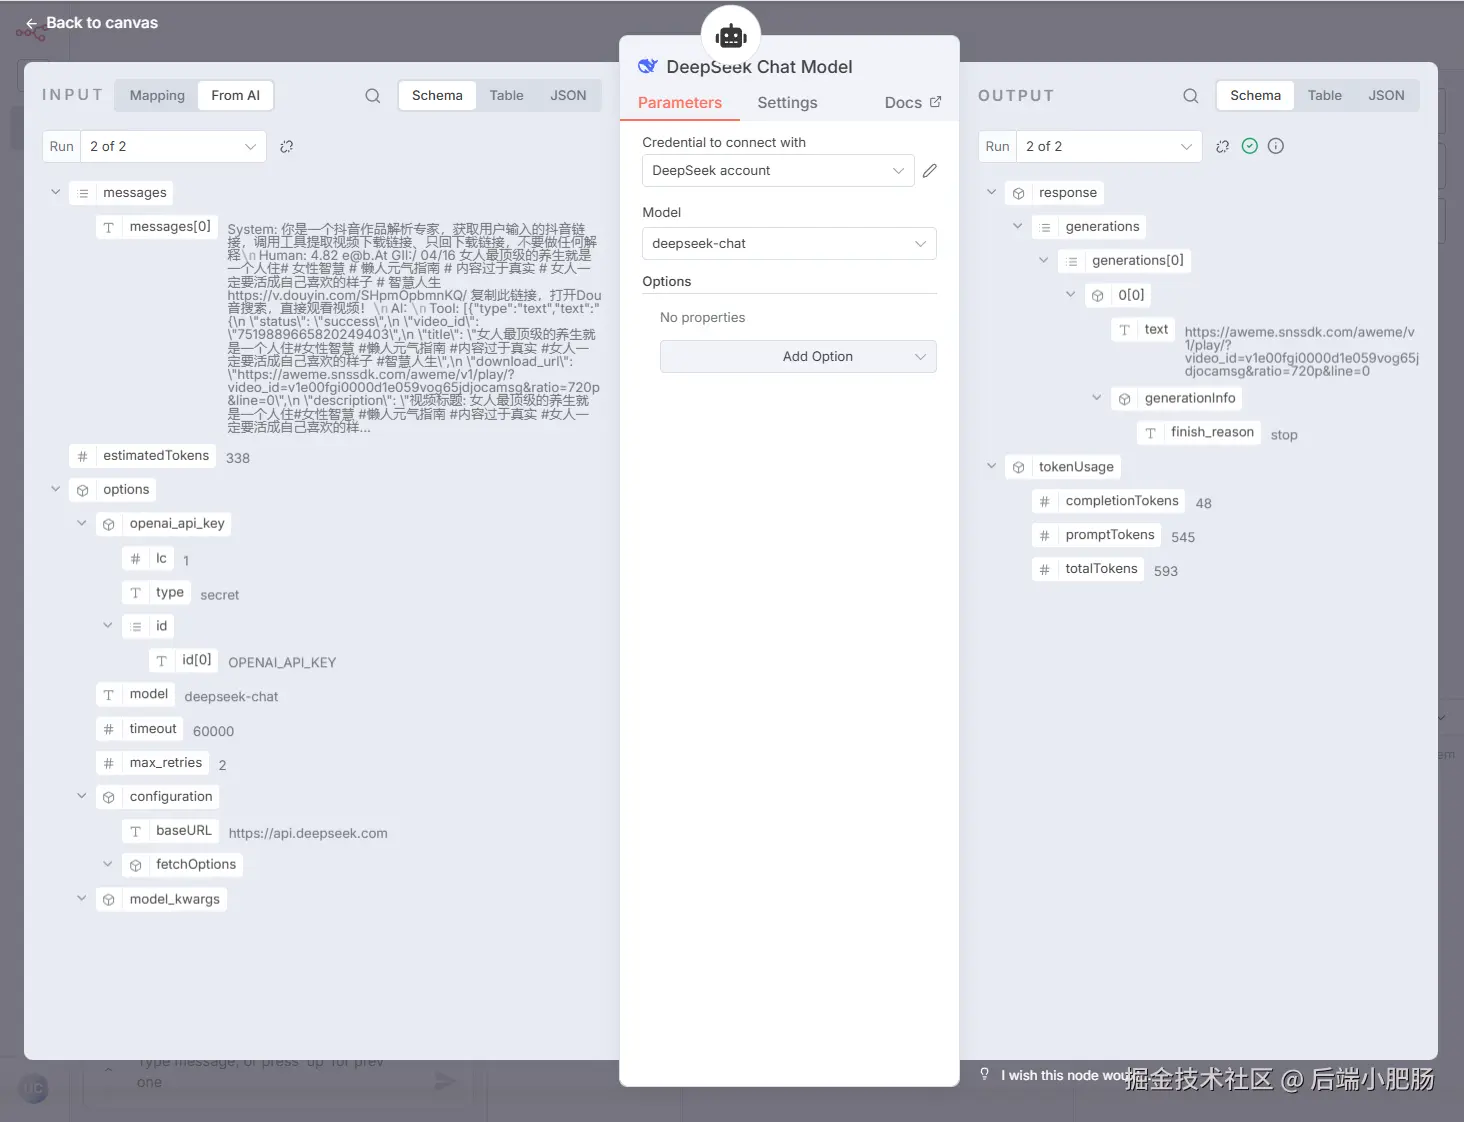The height and width of the screenshot is (1122, 1464).
Task: Collapse the id list node
Action: tap(108, 625)
